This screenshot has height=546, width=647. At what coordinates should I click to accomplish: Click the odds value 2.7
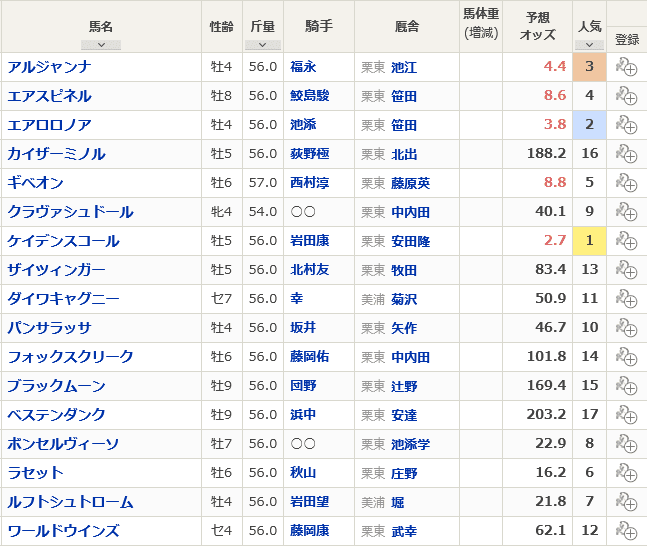[x=555, y=240]
